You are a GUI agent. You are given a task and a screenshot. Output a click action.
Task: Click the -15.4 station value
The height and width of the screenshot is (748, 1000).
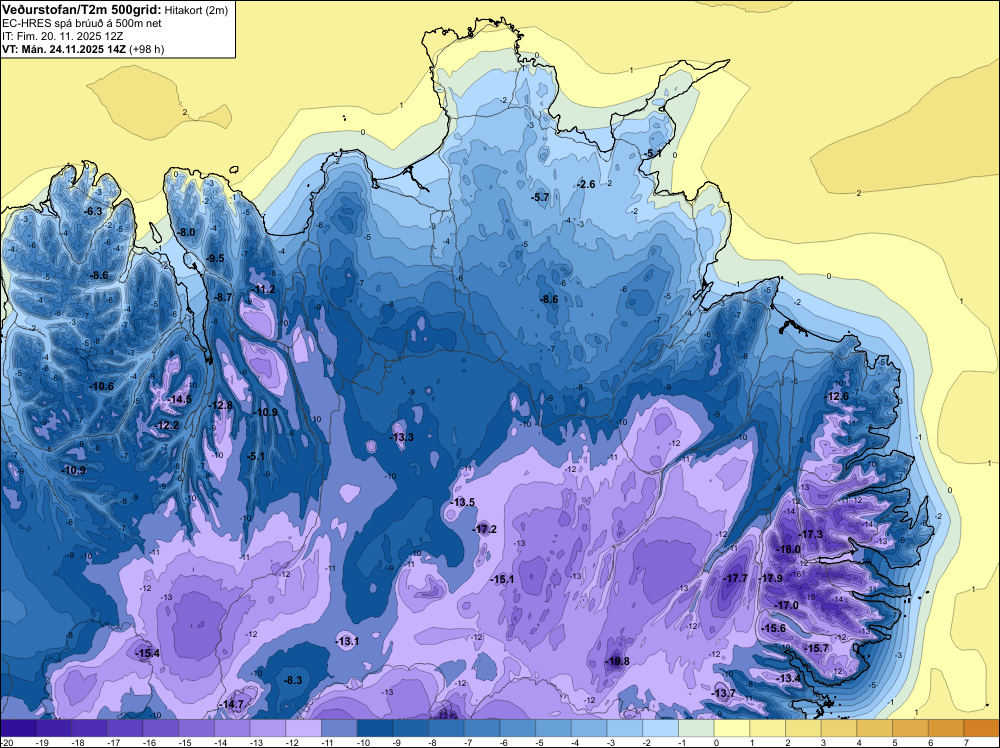pos(148,653)
